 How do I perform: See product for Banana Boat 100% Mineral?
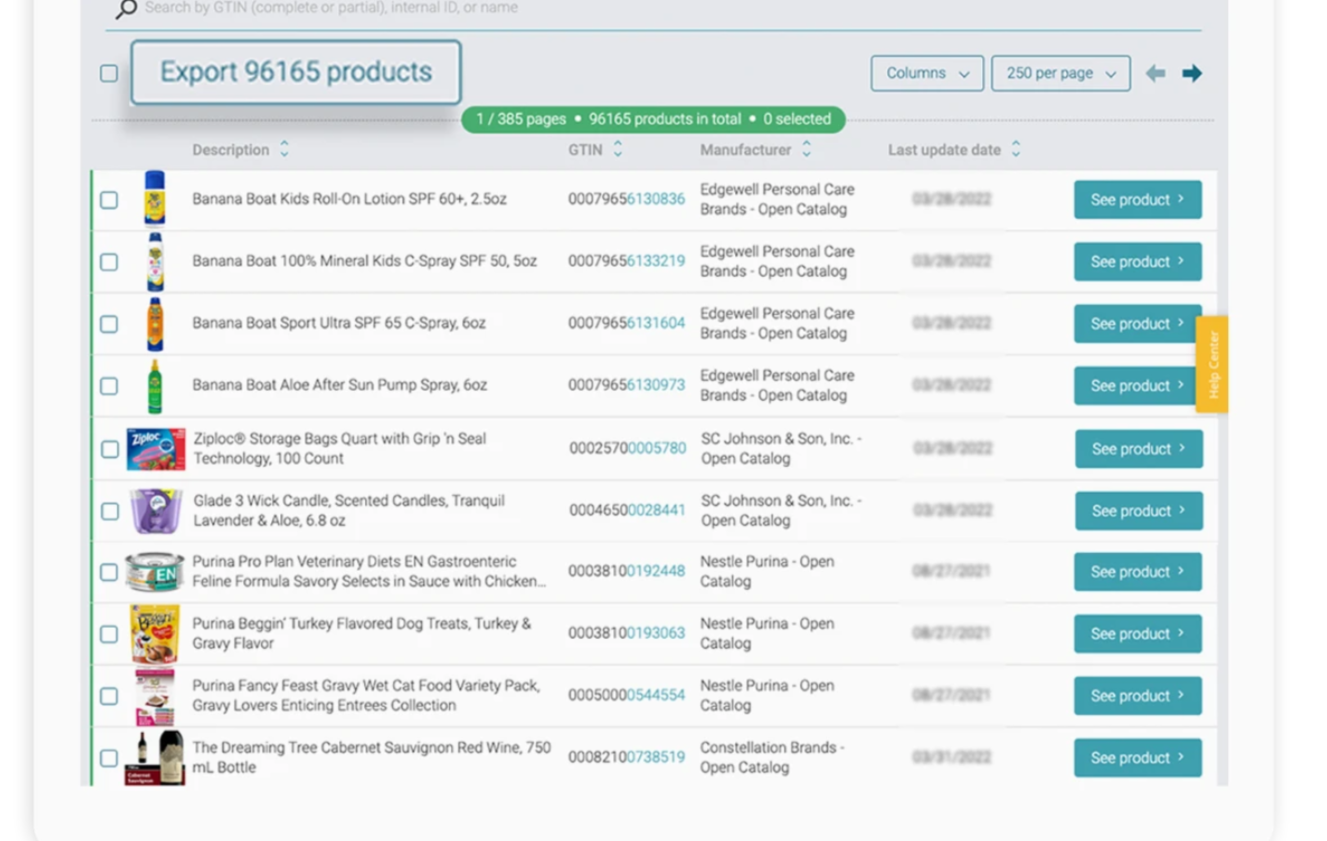coord(1138,262)
